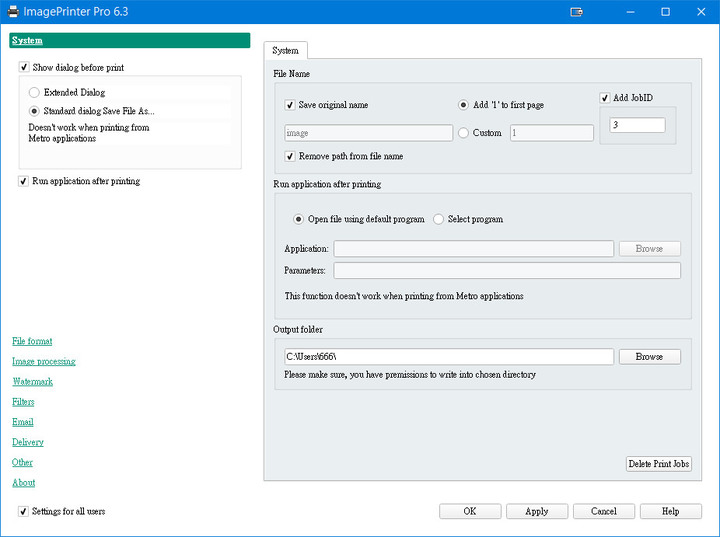The image size is (720, 537).
Task: Click the Apply button
Action: 537,511
